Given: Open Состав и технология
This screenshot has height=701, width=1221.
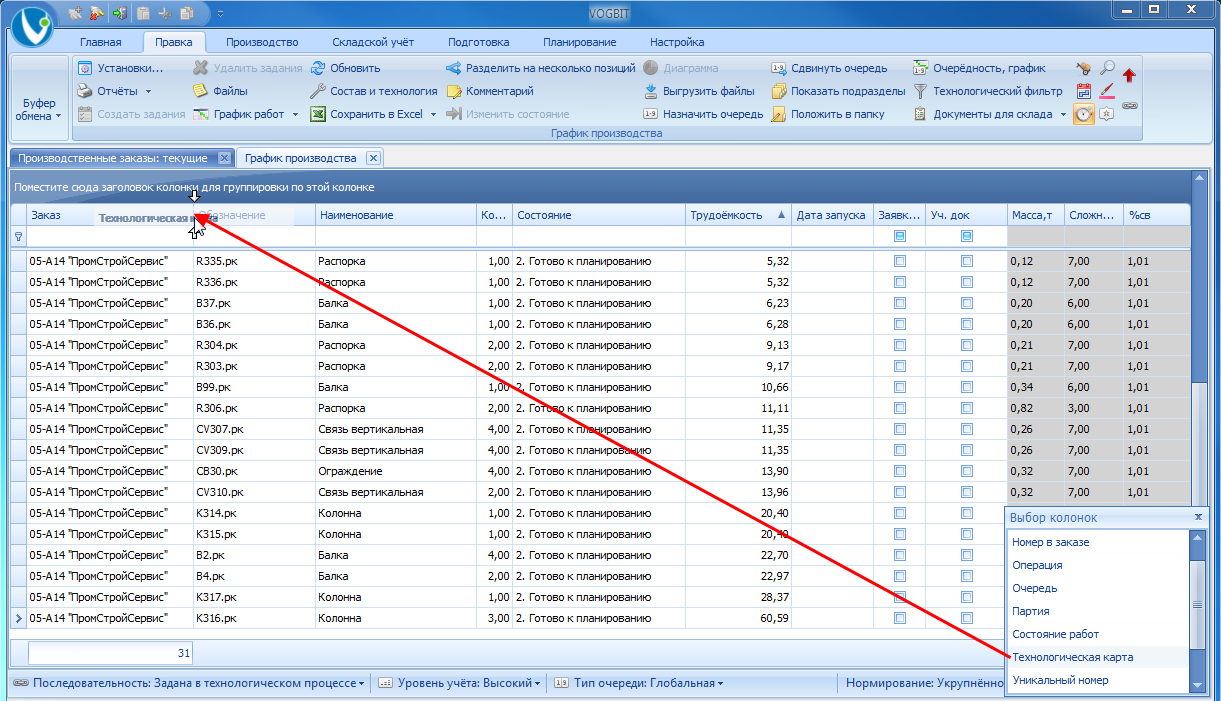Looking at the screenshot, I should [373, 91].
